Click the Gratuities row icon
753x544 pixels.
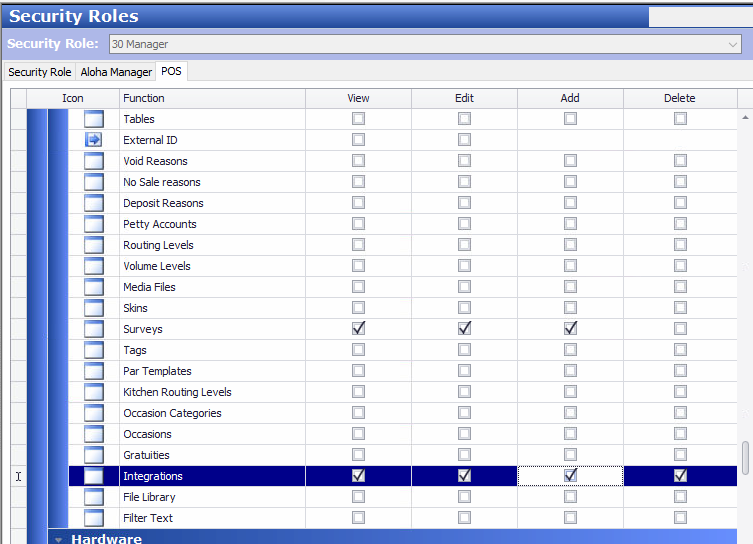tap(94, 455)
